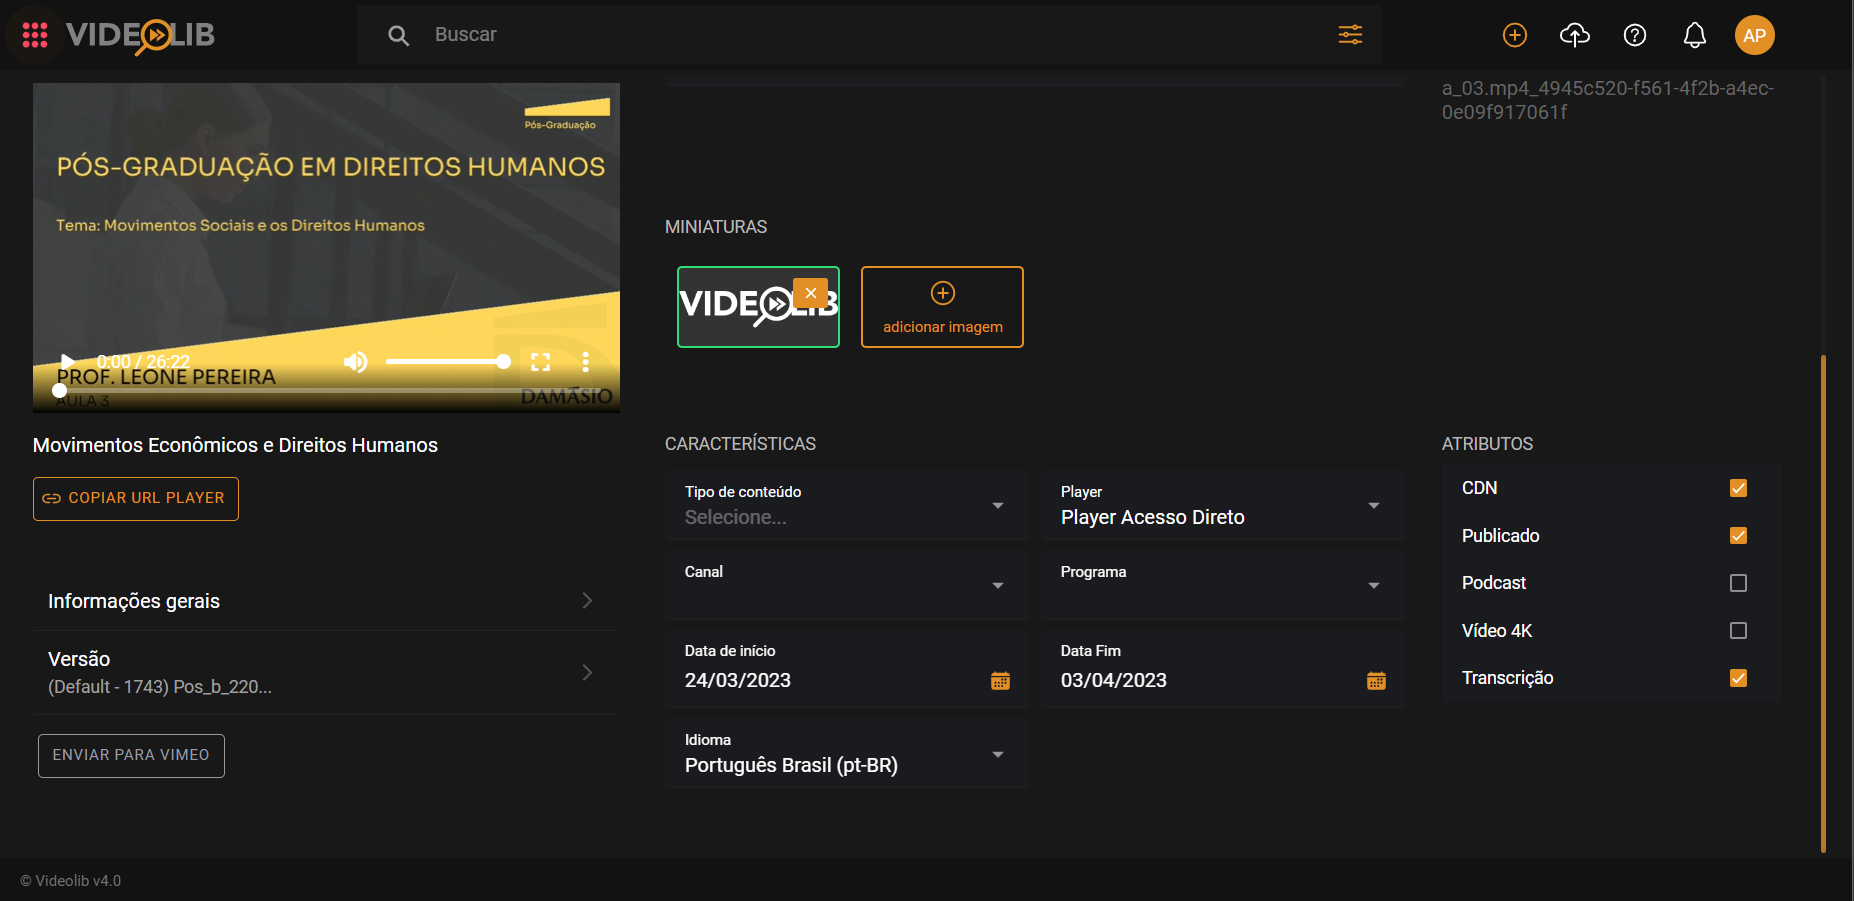Open the Idioma dropdown

pos(846,754)
